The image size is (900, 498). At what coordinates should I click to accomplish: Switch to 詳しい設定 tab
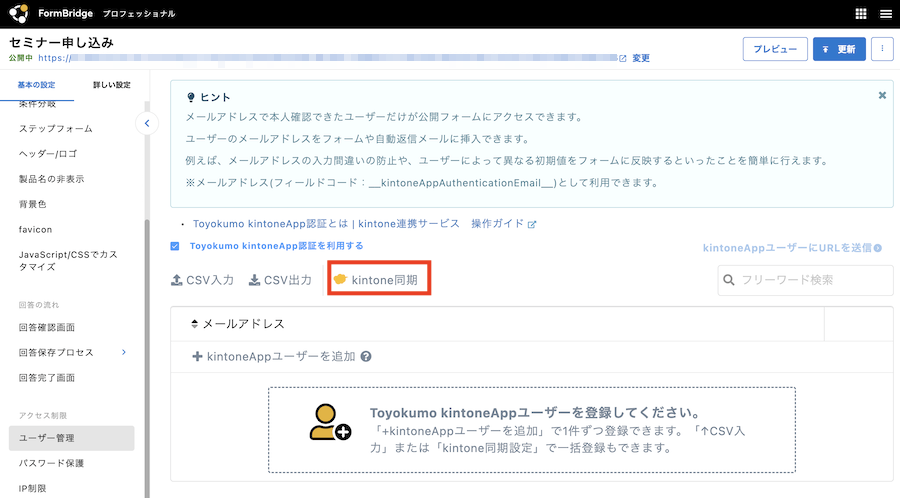point(111,85)
